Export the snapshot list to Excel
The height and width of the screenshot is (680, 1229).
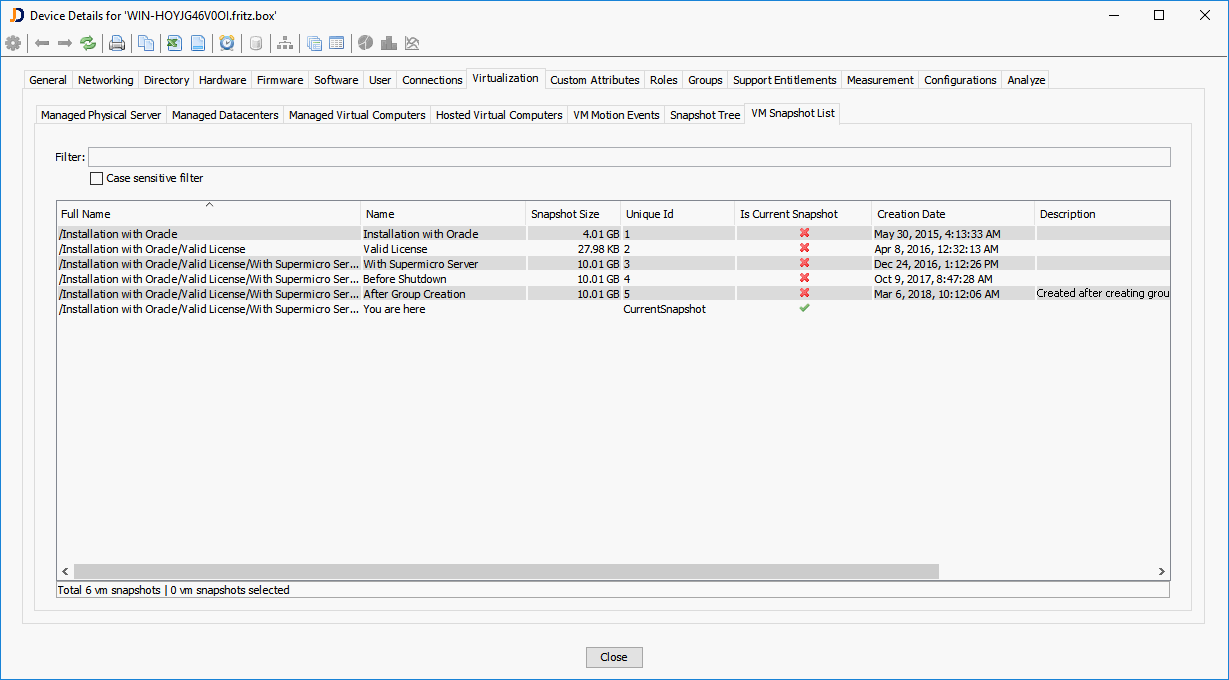click(172, 43)
